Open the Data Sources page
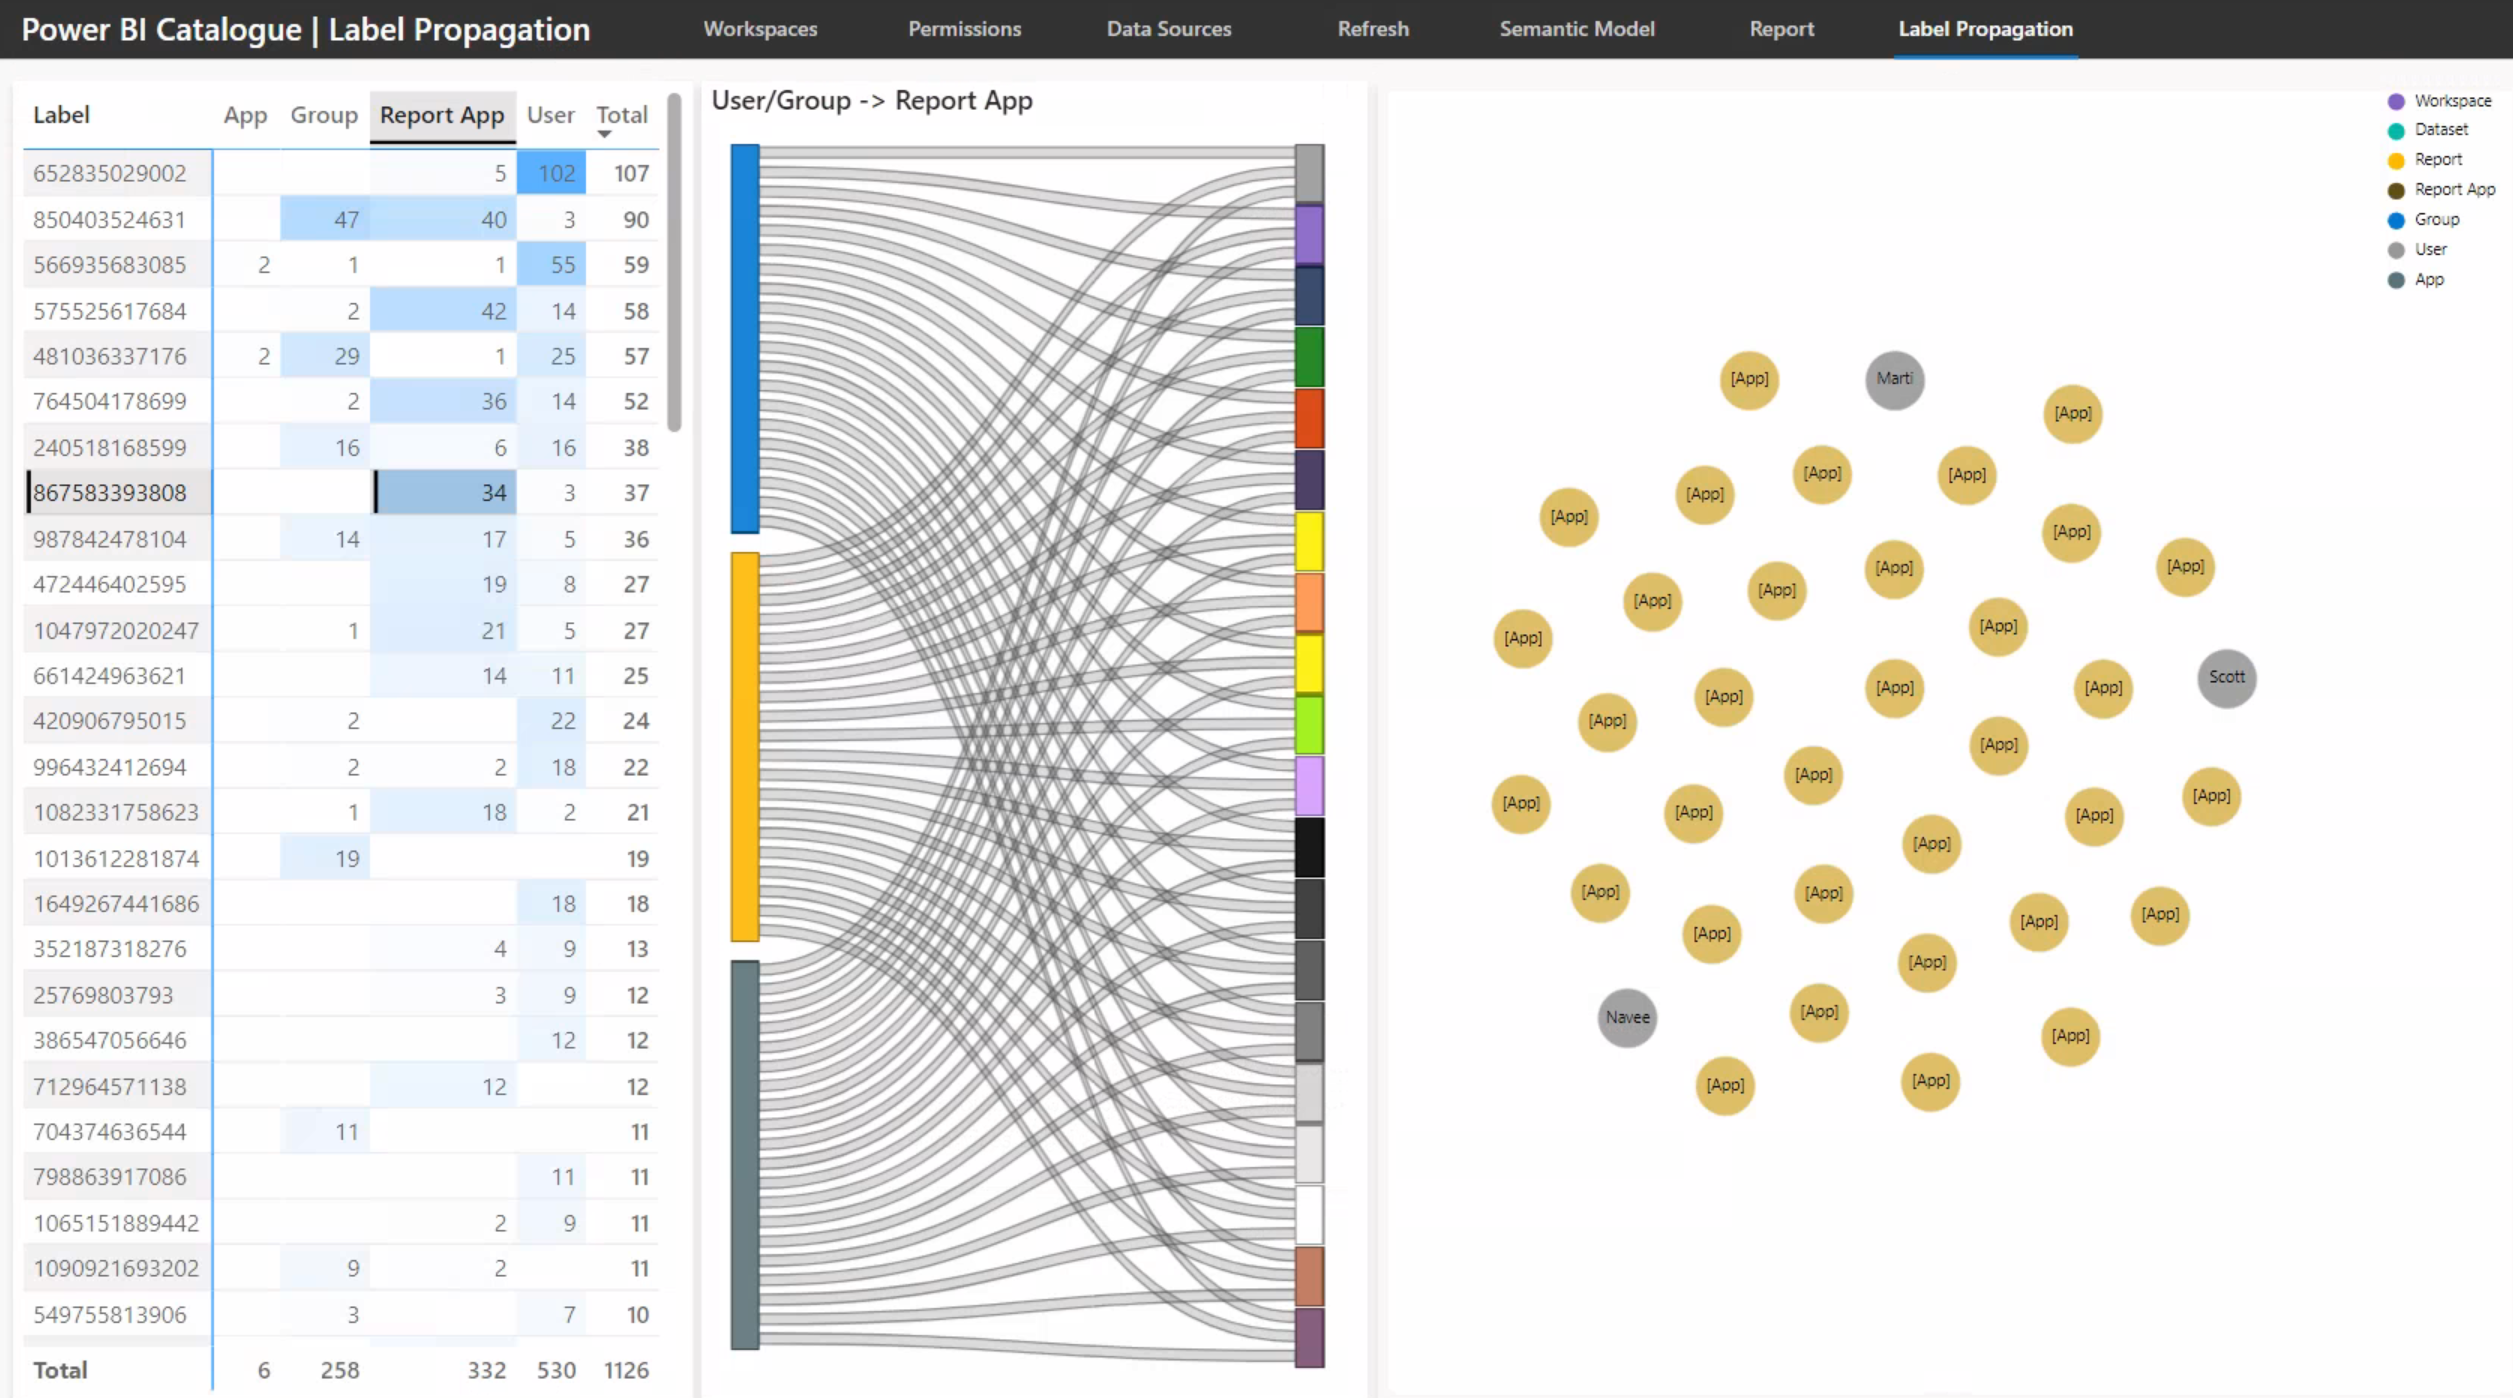The image size is (2513, 1398). [x=1168, y=29]
